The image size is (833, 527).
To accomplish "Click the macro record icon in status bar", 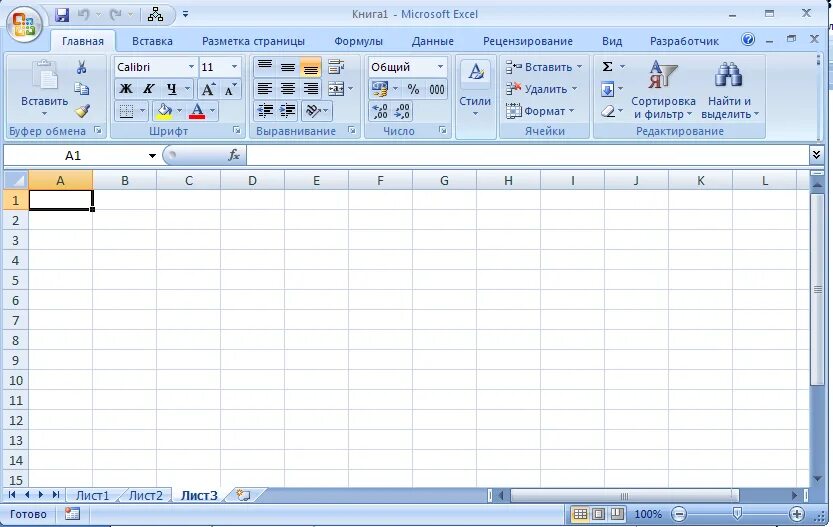I will 72,514.
